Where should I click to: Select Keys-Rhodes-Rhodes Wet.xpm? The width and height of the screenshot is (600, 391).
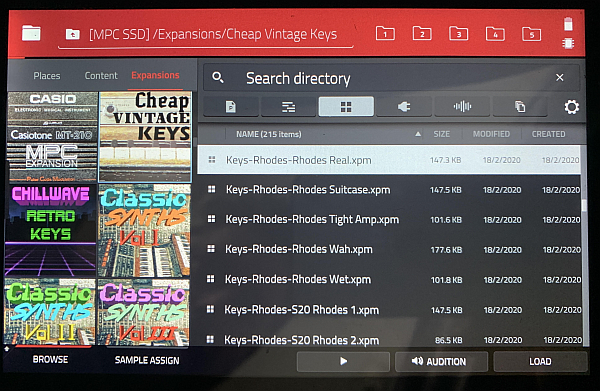click(x=389, y=280)
